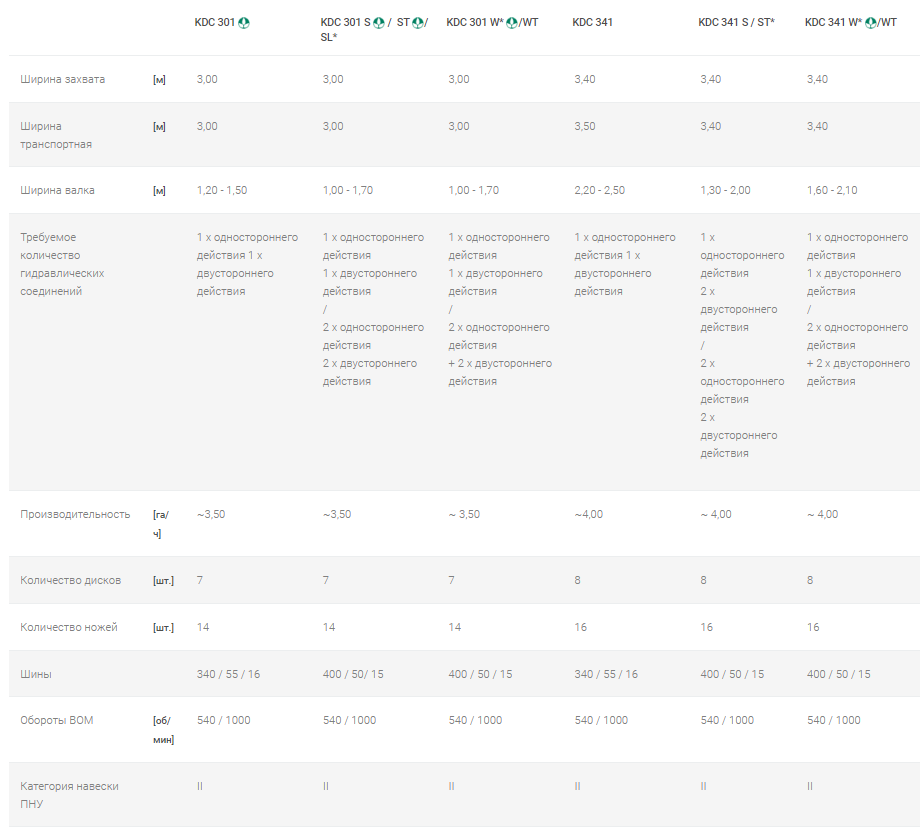Select the Количество дисков row label
Image resolution: width=920 pixels, height=832 pixels.
70,580
